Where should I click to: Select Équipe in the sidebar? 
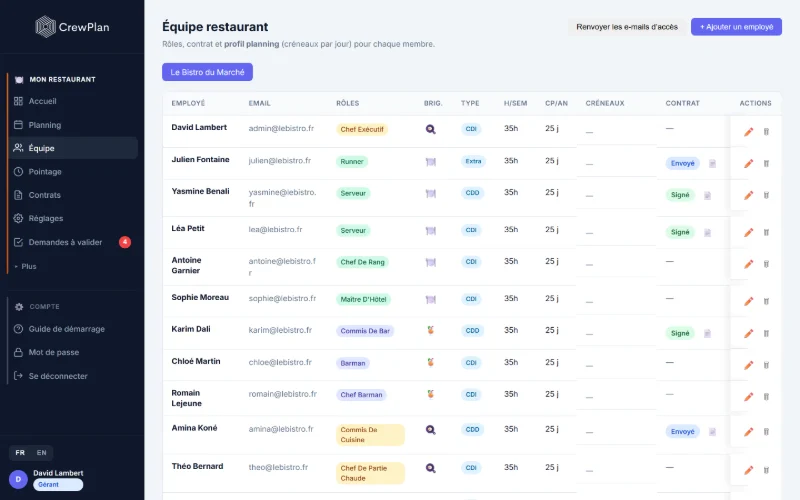coord(72,148)
